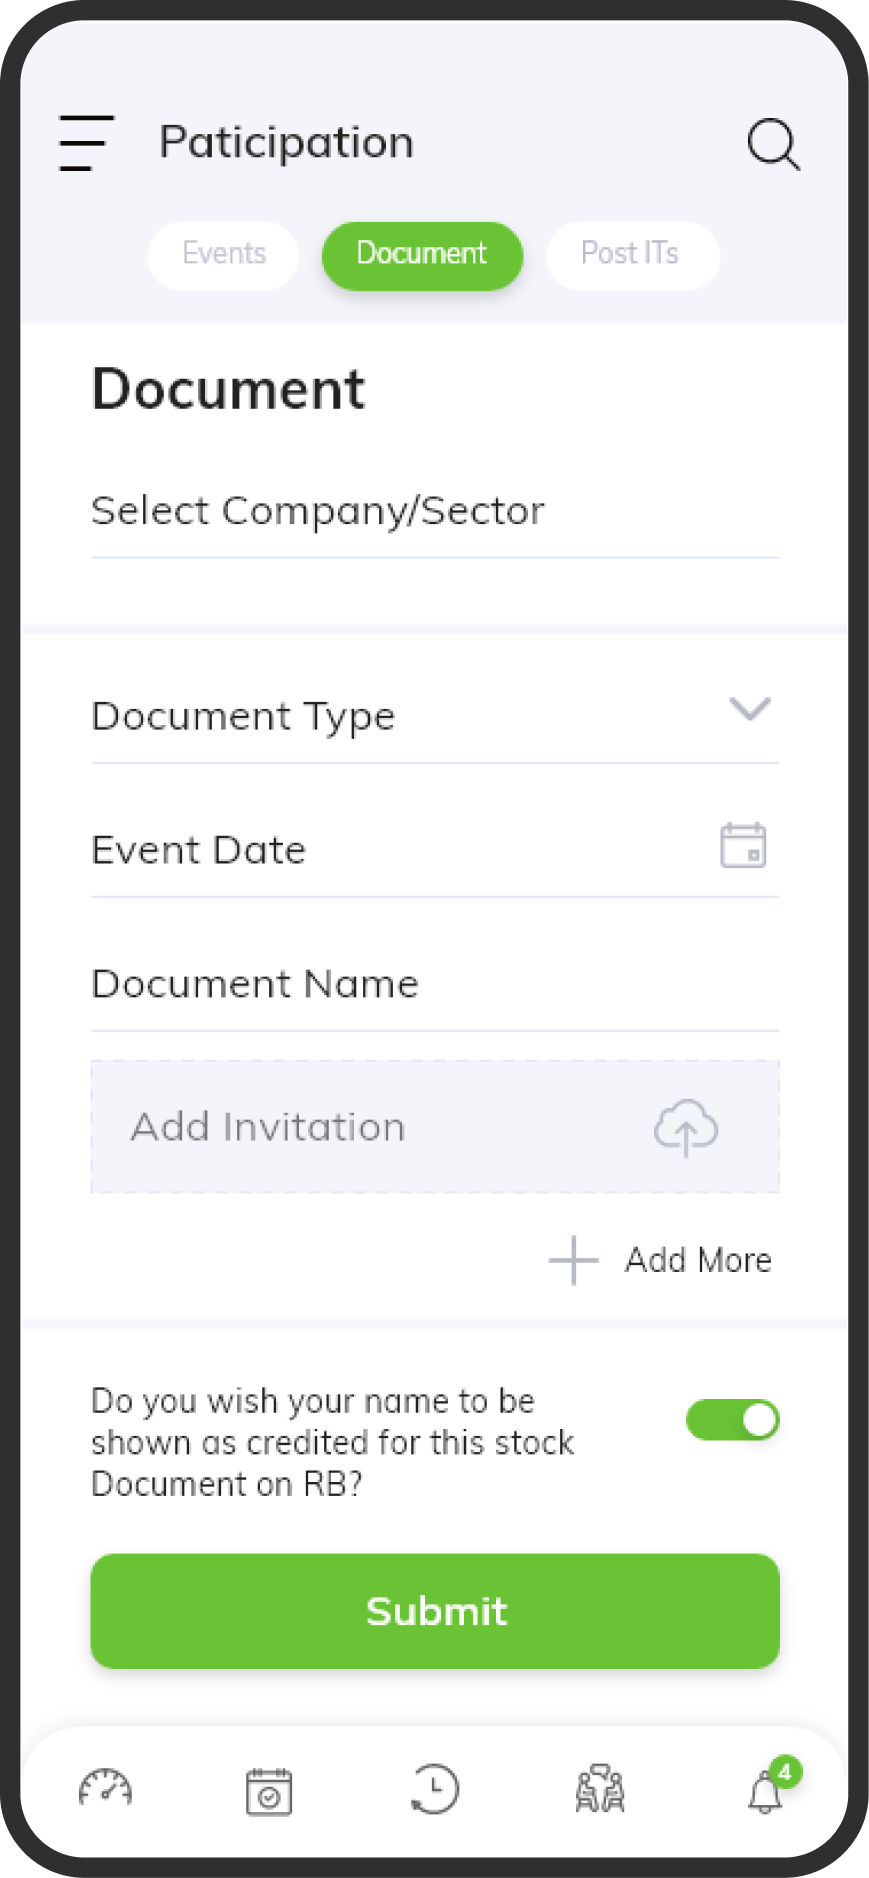Viewport: 869px width, 1878px height.
Task: Switch to the Post ITs tab
Action: [632, 254]
